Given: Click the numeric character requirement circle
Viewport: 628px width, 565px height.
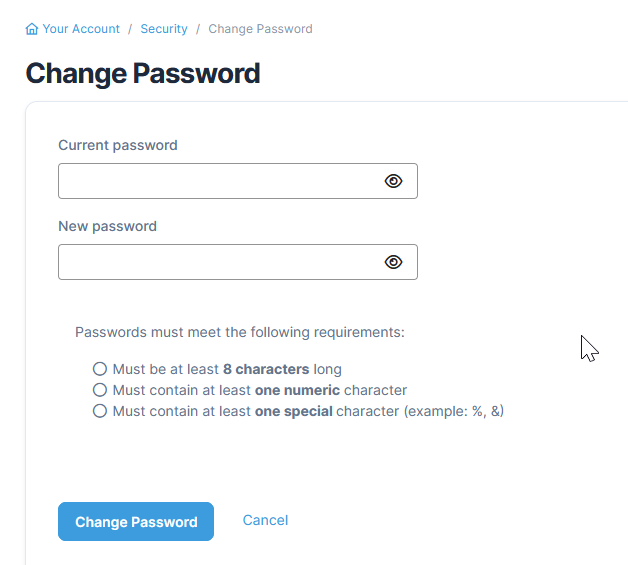Looking at the screenshot, I should click(99, 390).
